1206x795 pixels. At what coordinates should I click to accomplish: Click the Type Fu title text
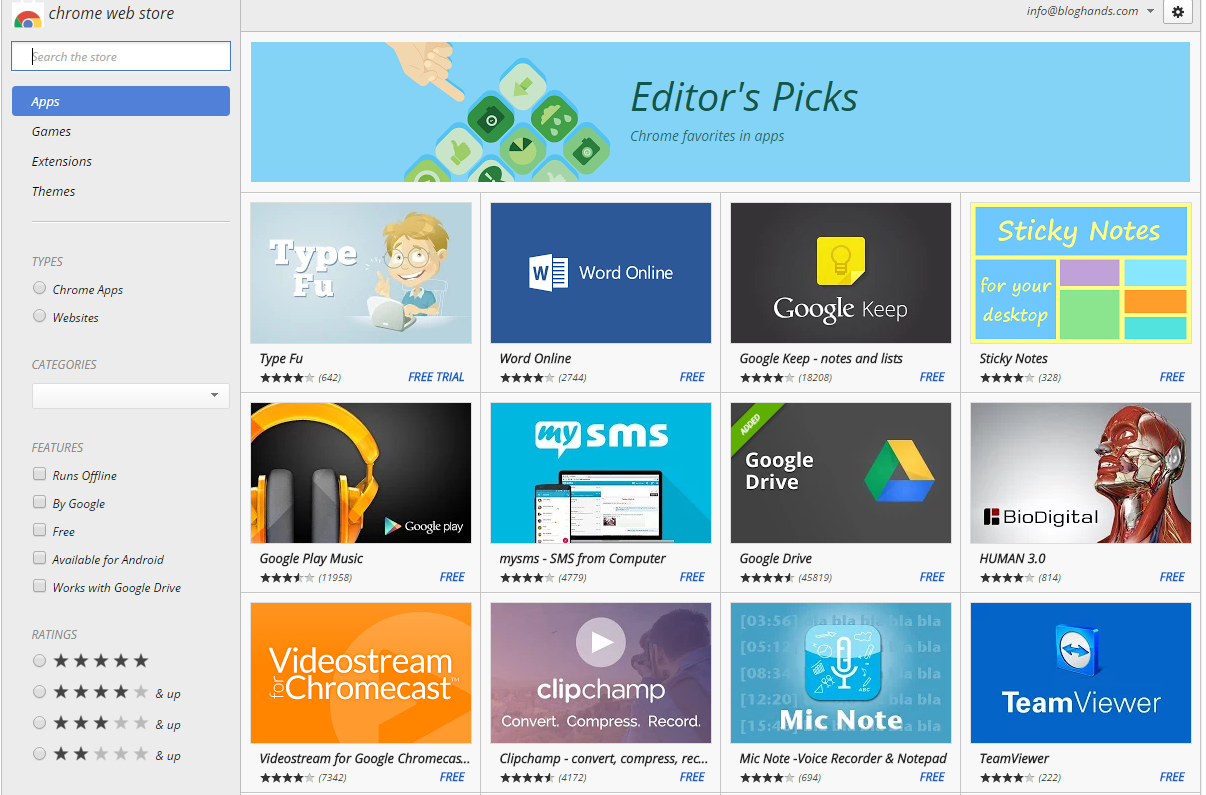(281, 358)
